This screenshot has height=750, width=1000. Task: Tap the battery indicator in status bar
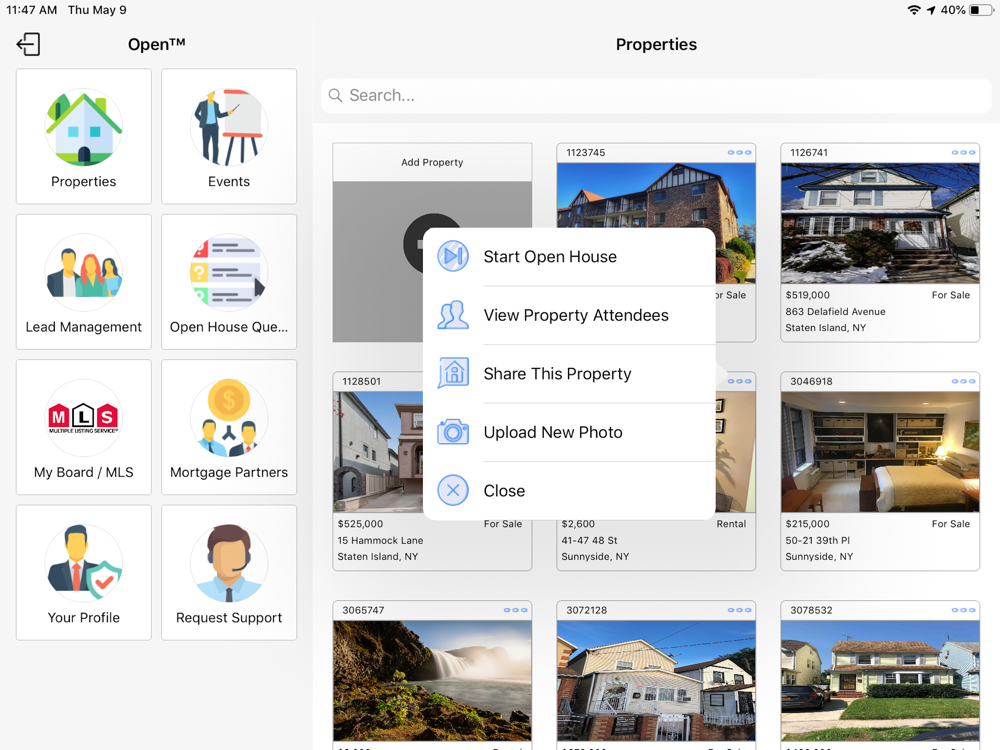[x=981, y=10]
